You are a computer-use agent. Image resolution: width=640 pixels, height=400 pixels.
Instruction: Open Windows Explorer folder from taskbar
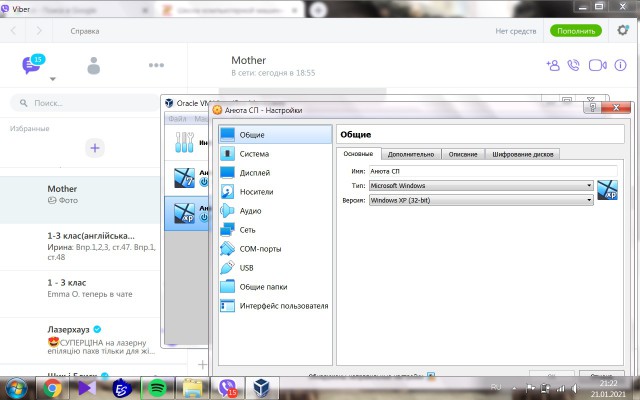[x=192, y=388]
